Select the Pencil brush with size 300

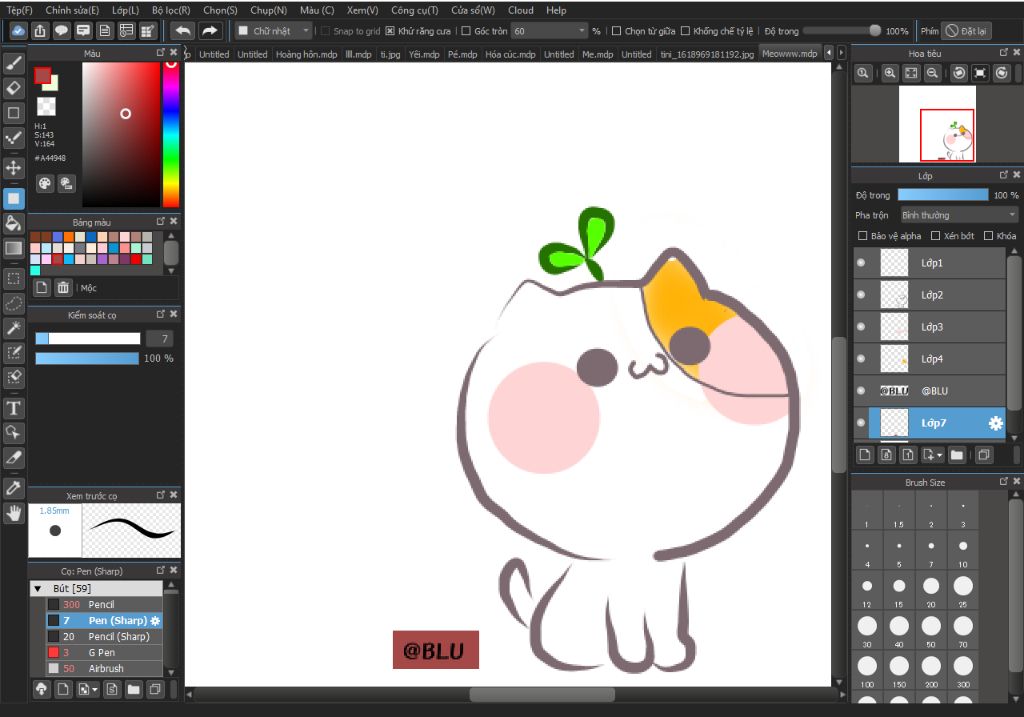(104, 605)
